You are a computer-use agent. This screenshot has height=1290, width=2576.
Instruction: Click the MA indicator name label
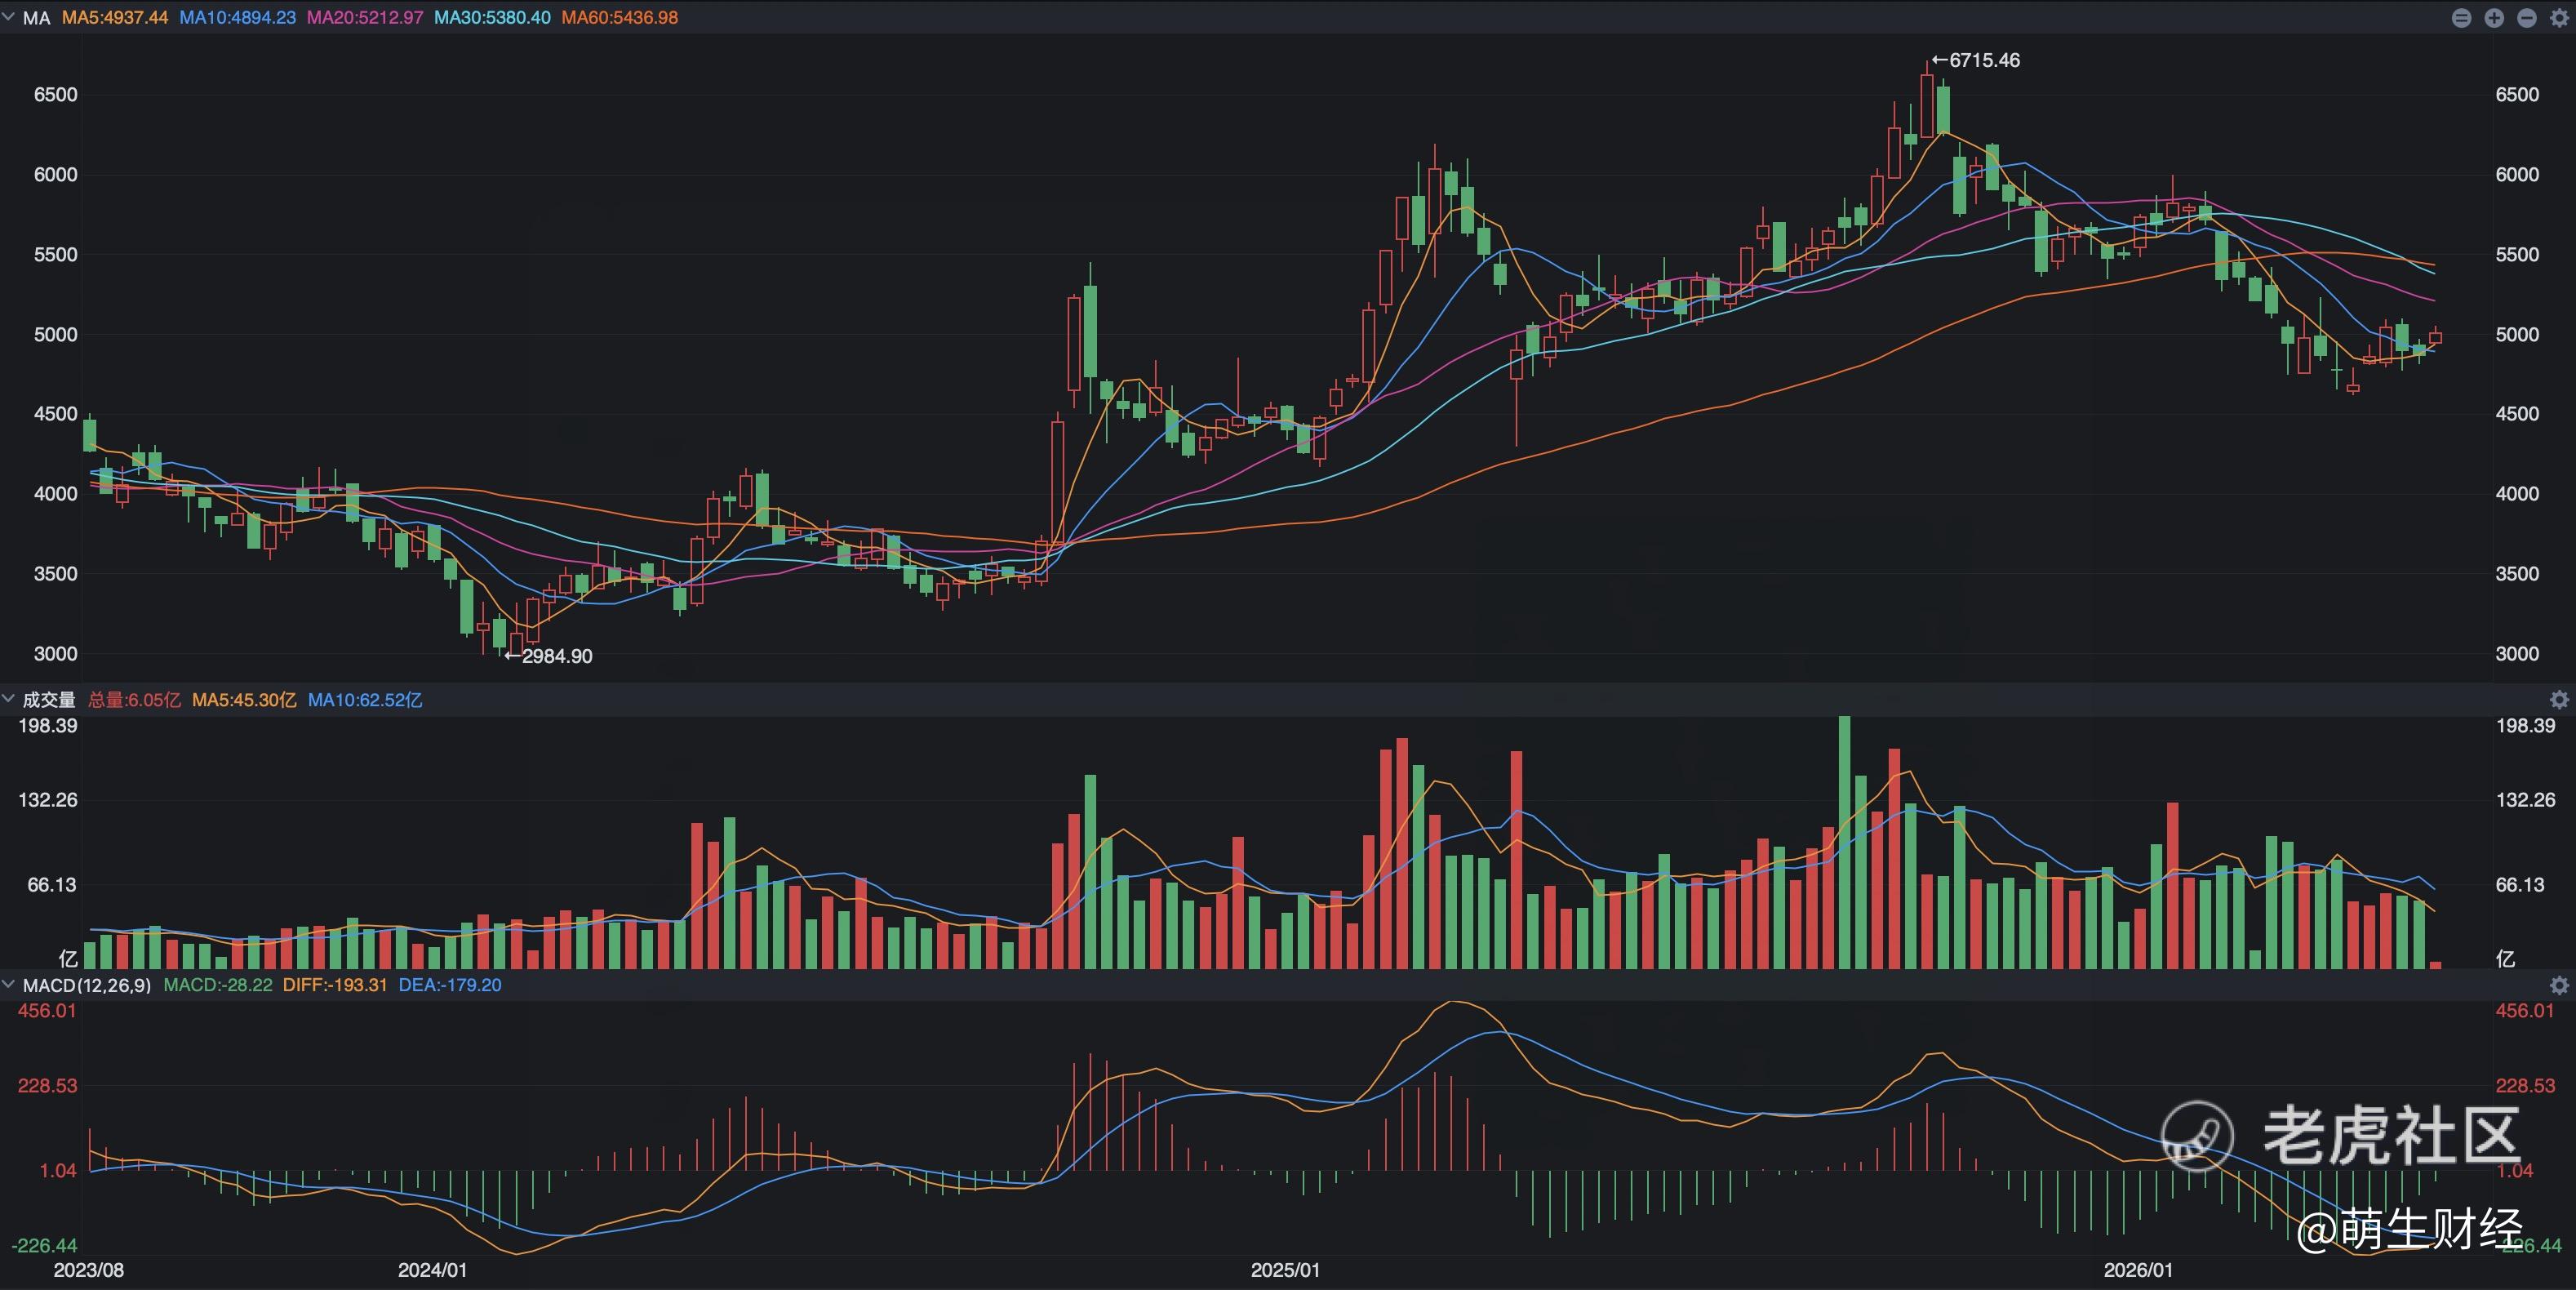[x=36, y=18]
